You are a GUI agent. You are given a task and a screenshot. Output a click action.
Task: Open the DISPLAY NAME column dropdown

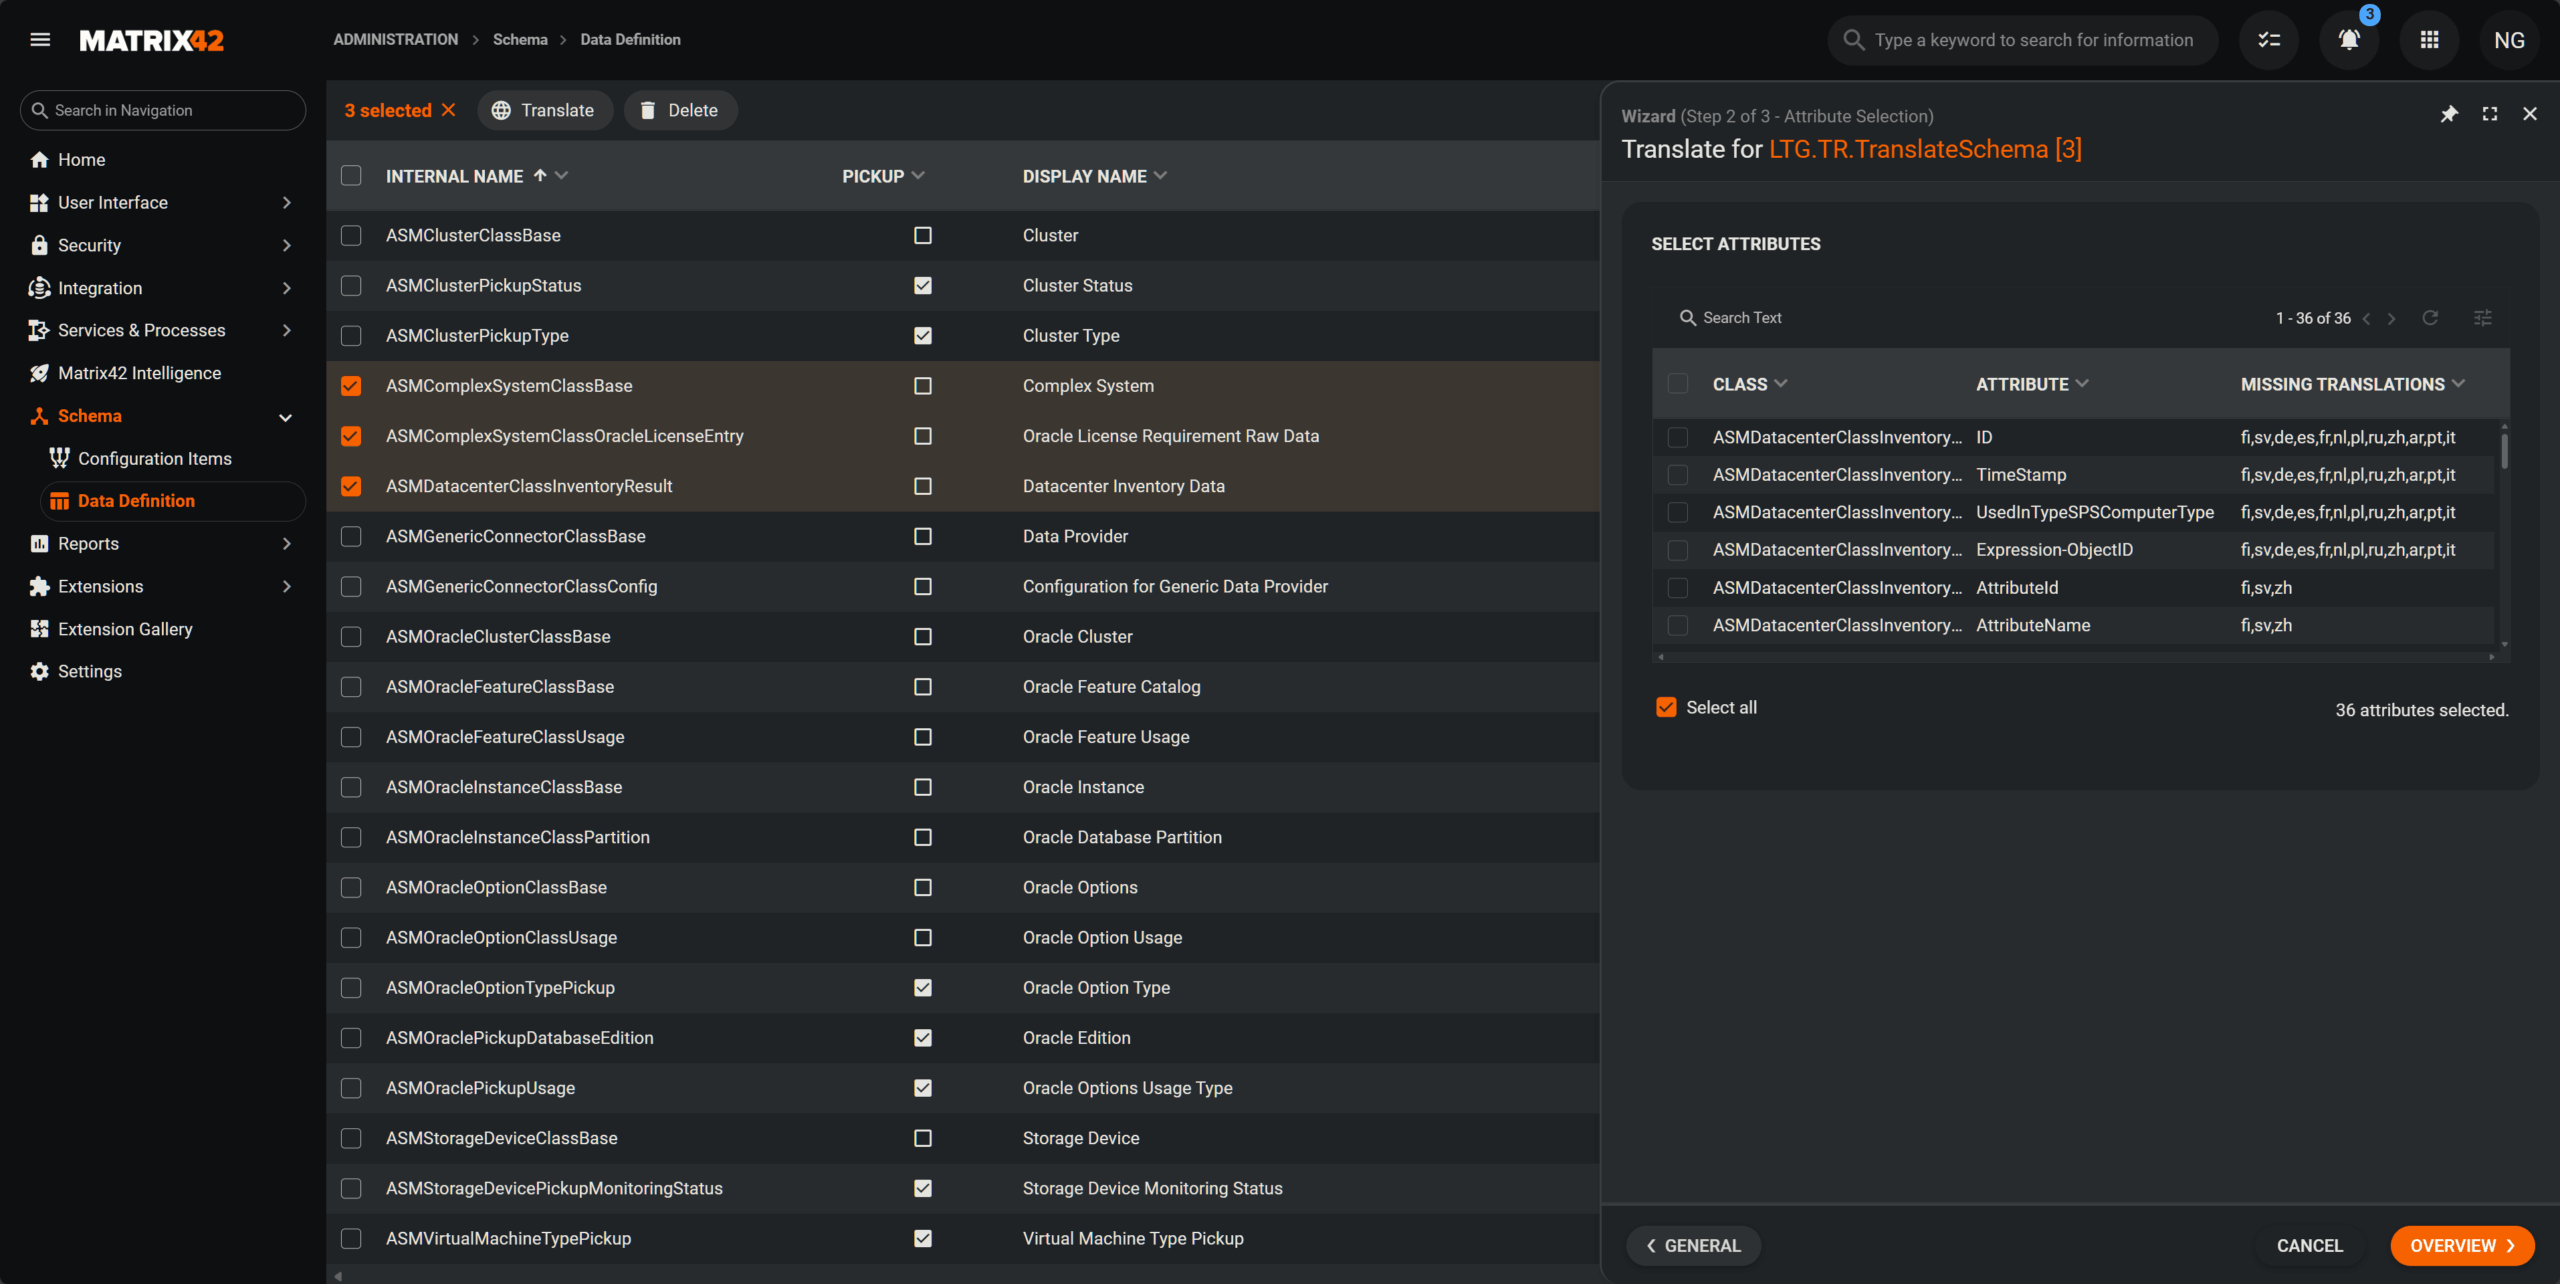(x=1161, y=176)
